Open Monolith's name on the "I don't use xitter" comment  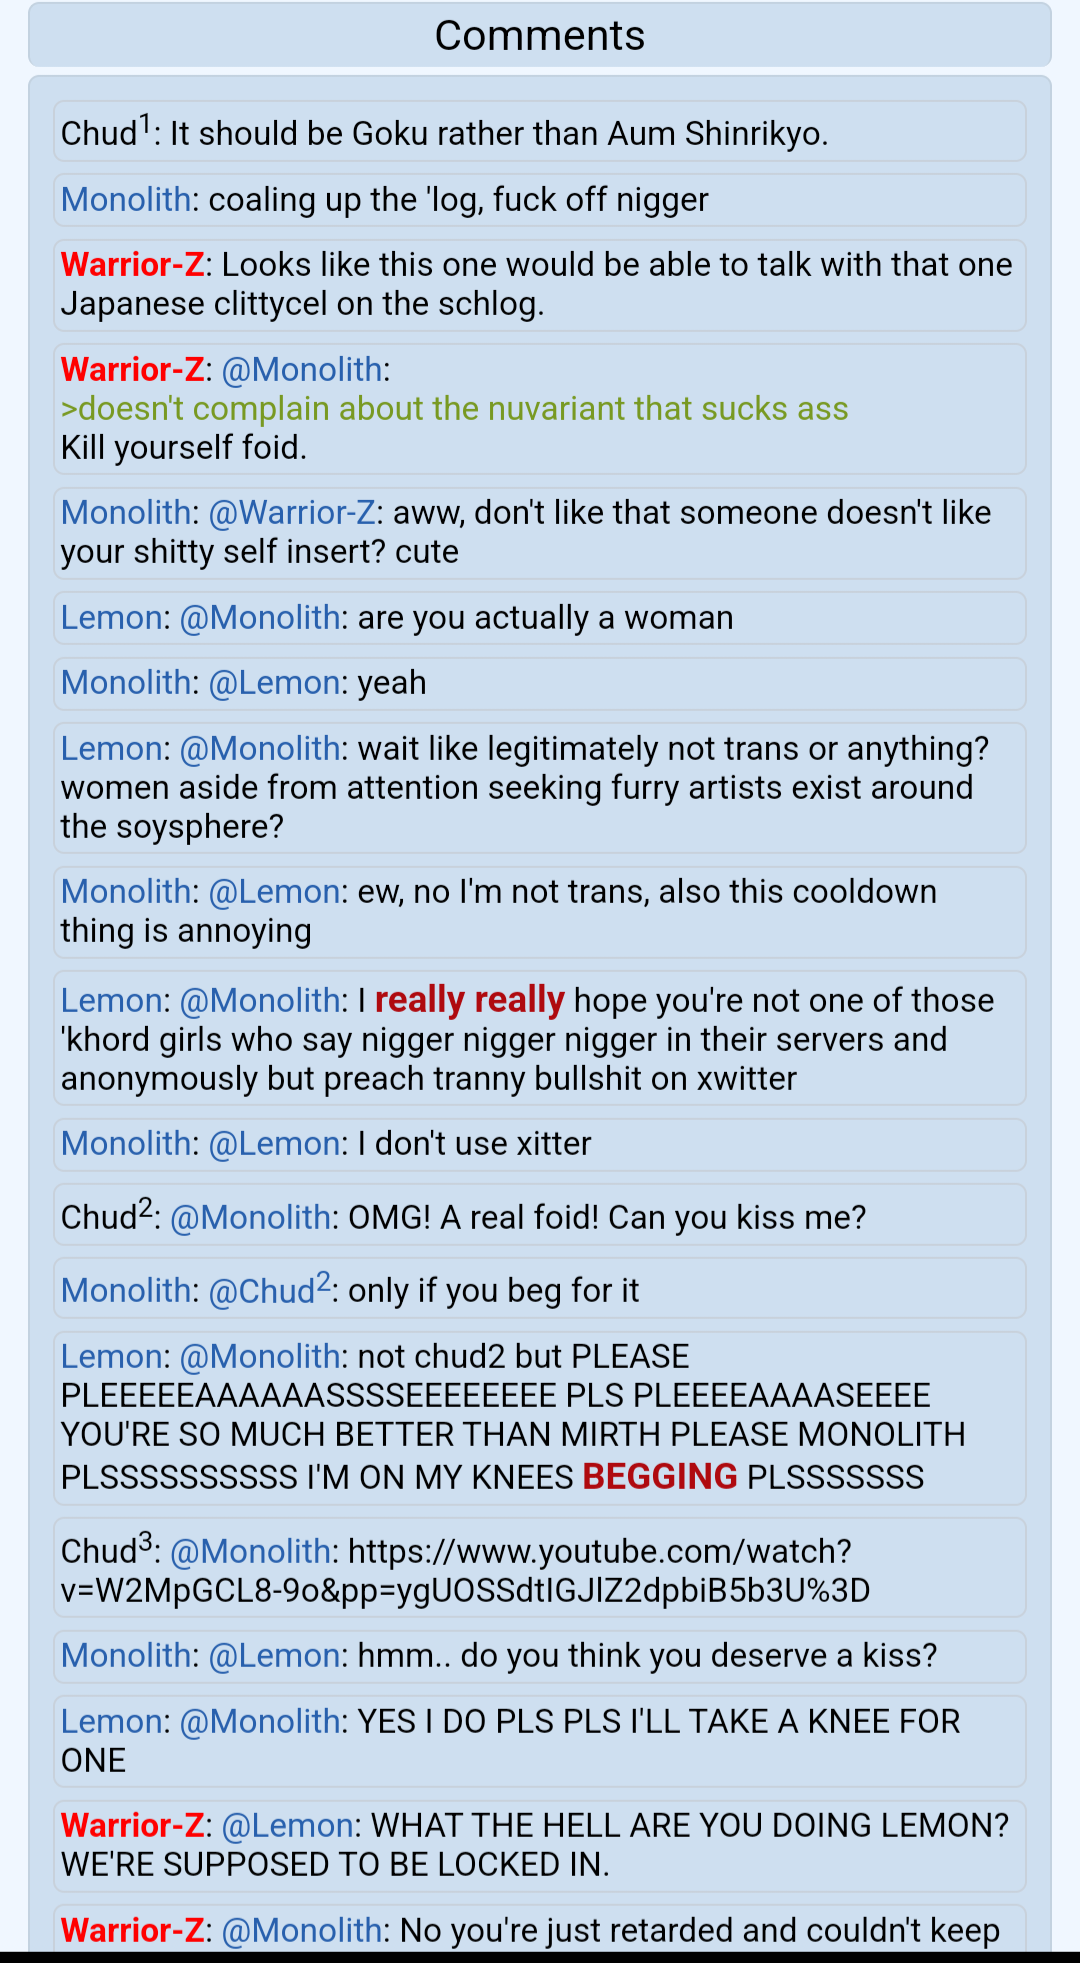coord(126,1144)
